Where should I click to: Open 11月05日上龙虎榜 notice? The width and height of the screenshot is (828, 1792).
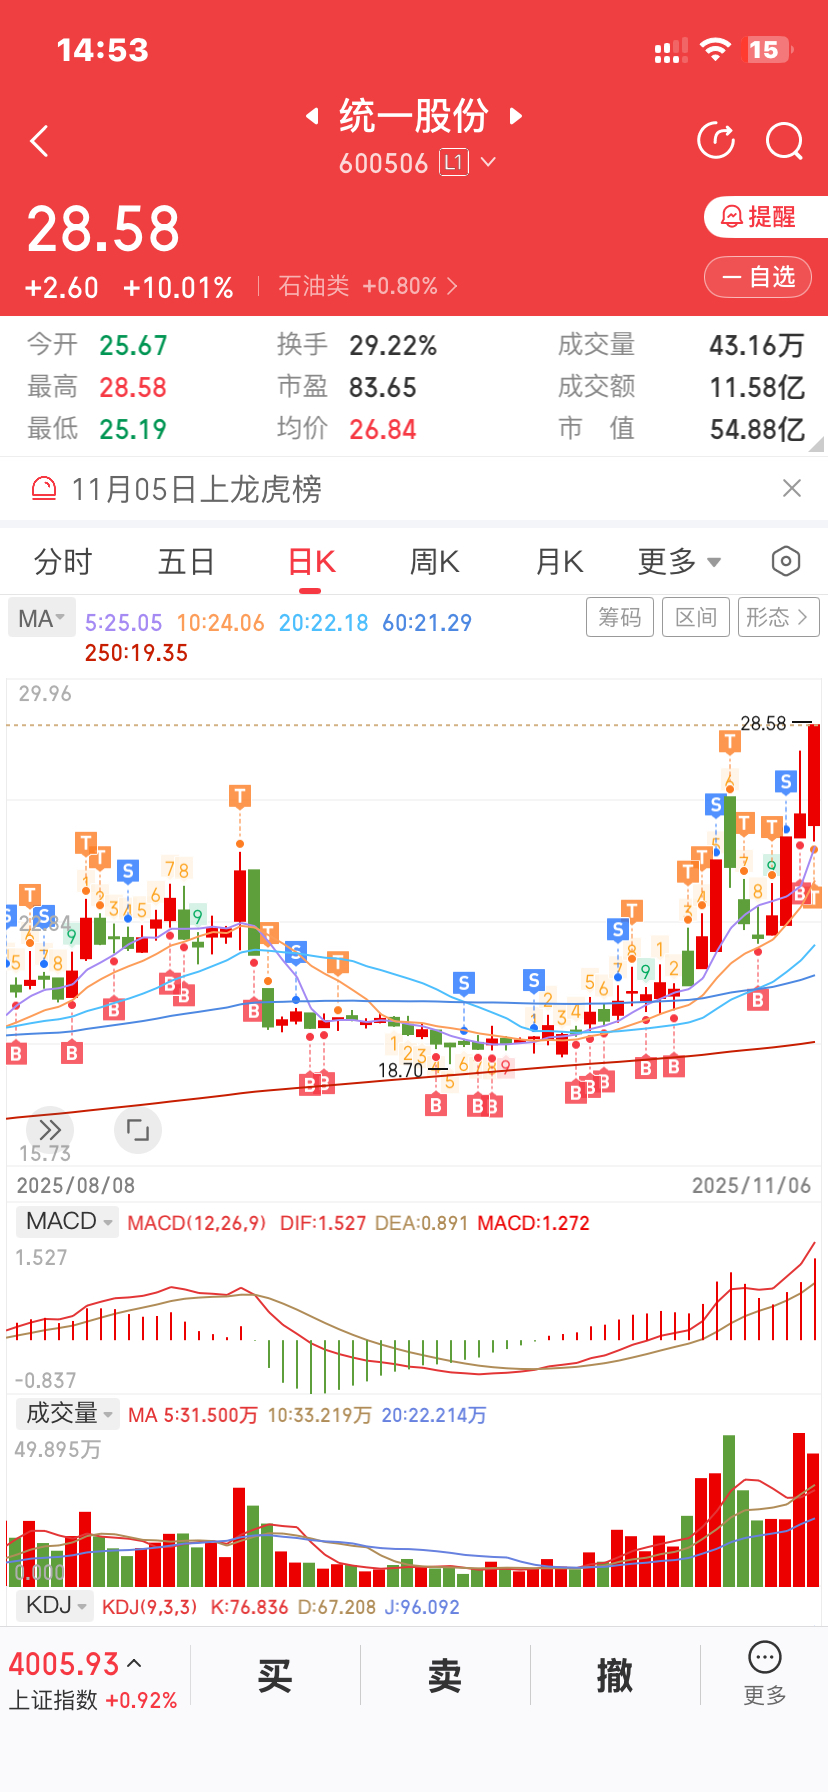coord(197,489)
